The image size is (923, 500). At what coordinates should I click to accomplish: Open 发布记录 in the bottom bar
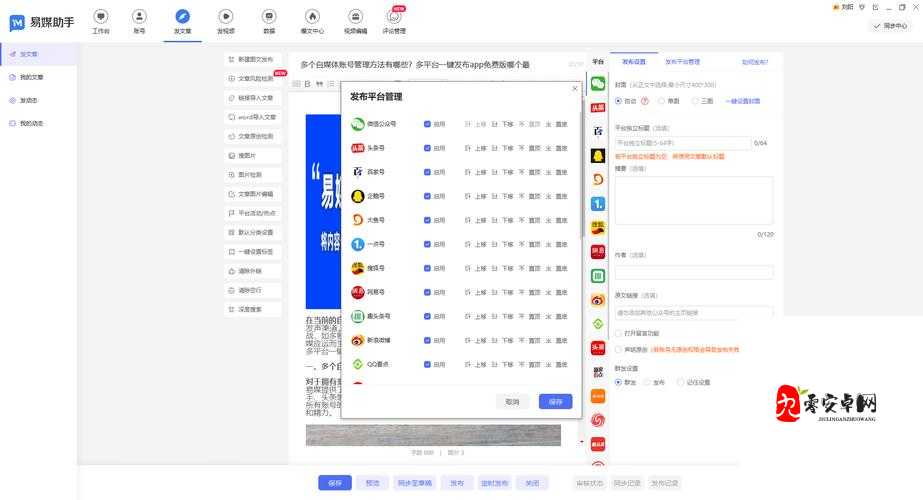(x=665, y=483)
